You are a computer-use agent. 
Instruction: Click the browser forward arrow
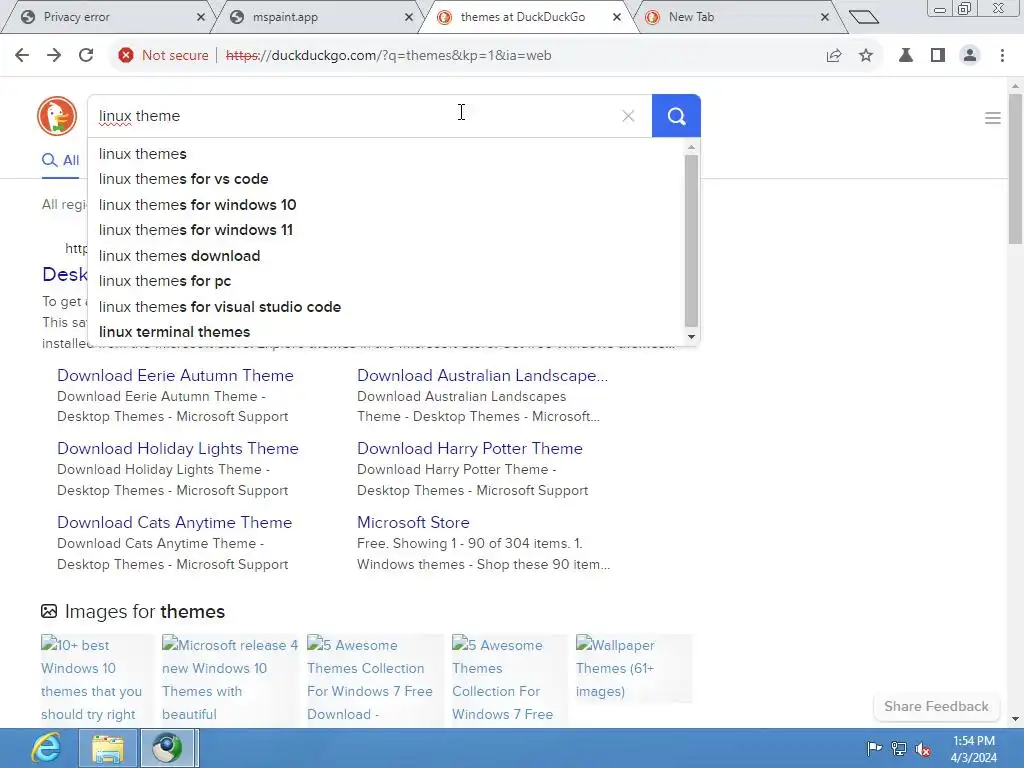(x=54, y=56)
